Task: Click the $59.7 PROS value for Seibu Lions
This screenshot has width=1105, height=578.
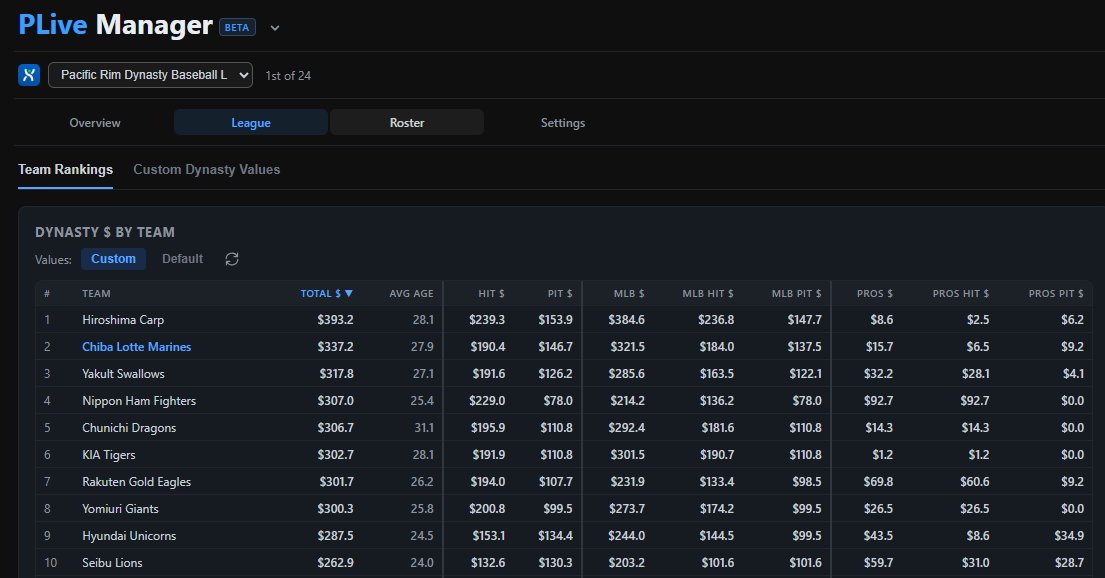Action: (878, 562)
